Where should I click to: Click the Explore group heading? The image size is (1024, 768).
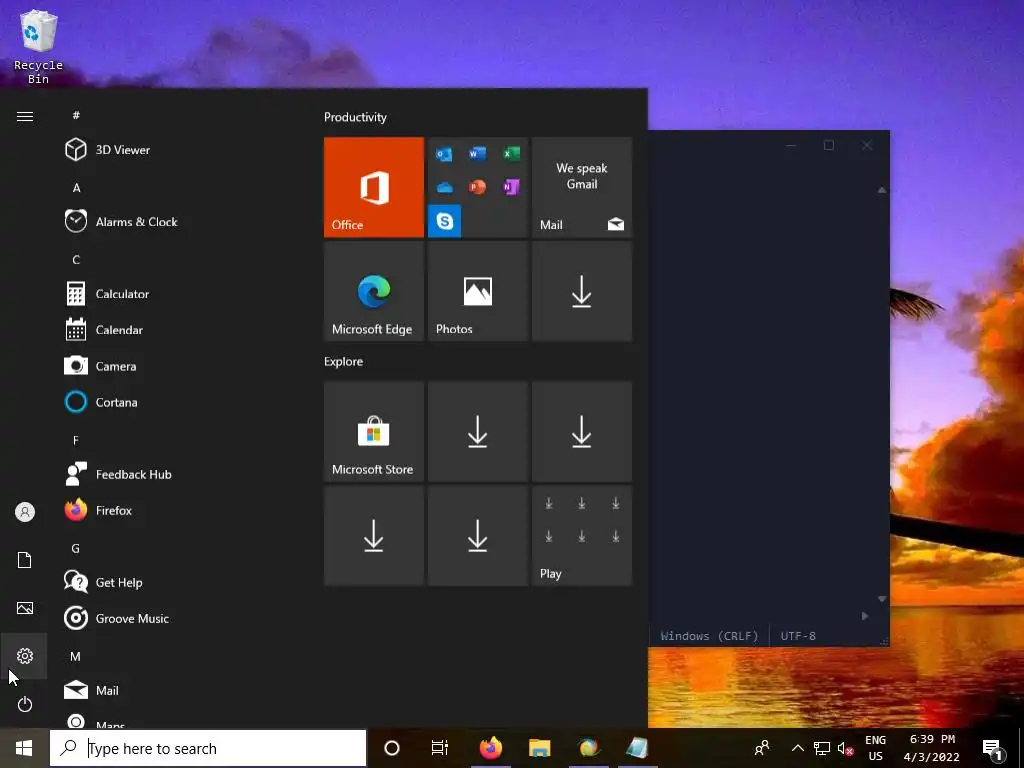click(344, 362)
